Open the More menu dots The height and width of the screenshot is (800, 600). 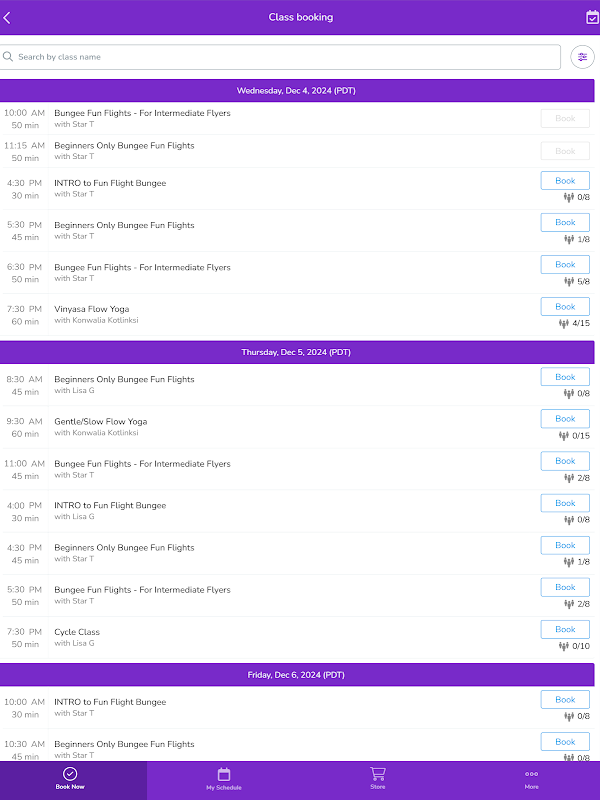(531, 774)
